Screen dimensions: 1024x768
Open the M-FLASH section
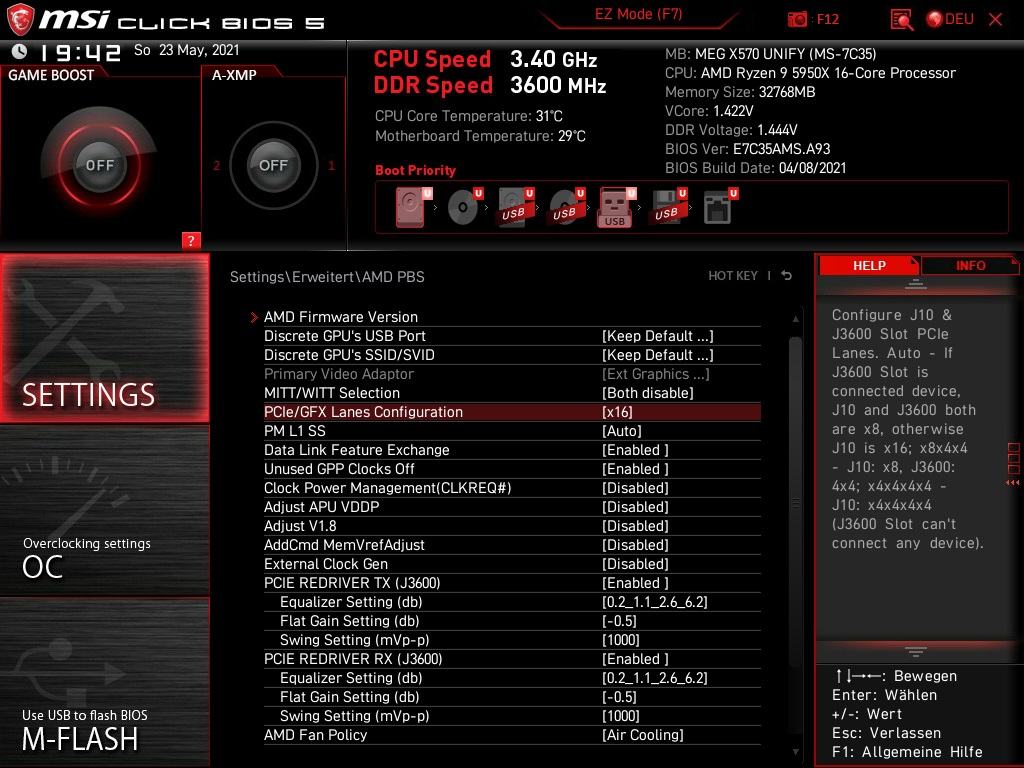(104, 682)
